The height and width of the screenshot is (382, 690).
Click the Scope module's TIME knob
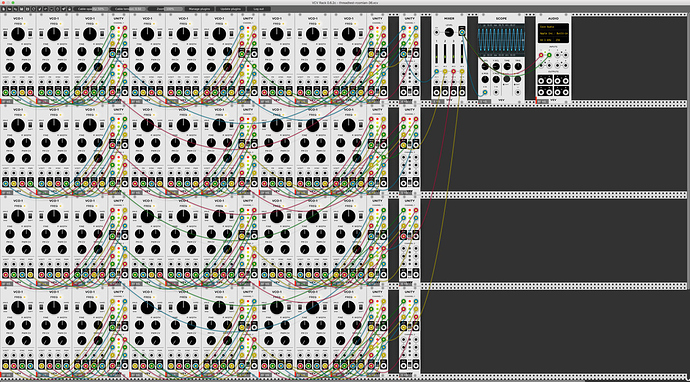(507, 66)
